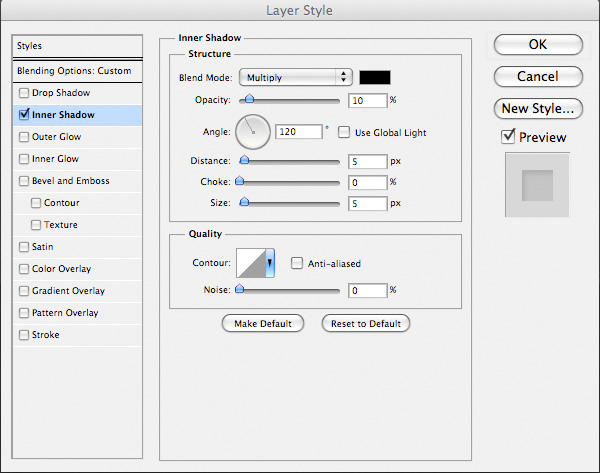Enable the Stroke checkbox
This screenshot has width=600, height=473.
[x=24, y=335]
